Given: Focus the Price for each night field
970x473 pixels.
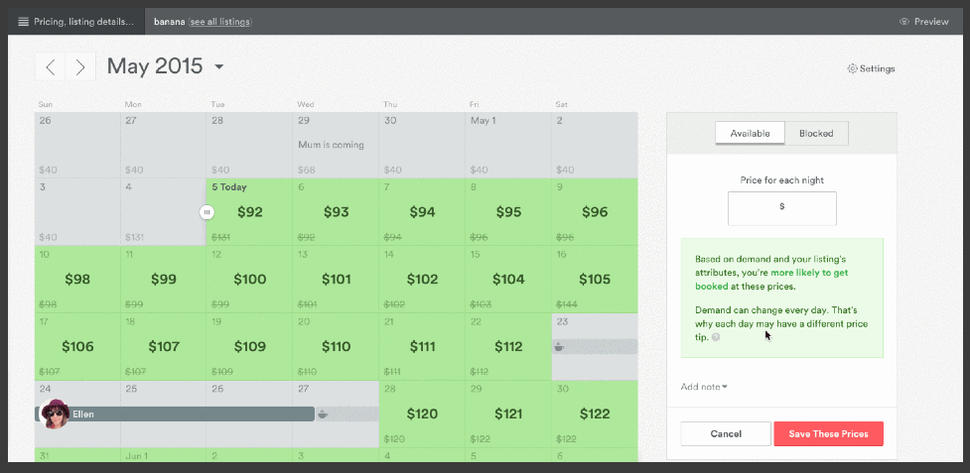Looking at the screenshot, I should (782, 208).
